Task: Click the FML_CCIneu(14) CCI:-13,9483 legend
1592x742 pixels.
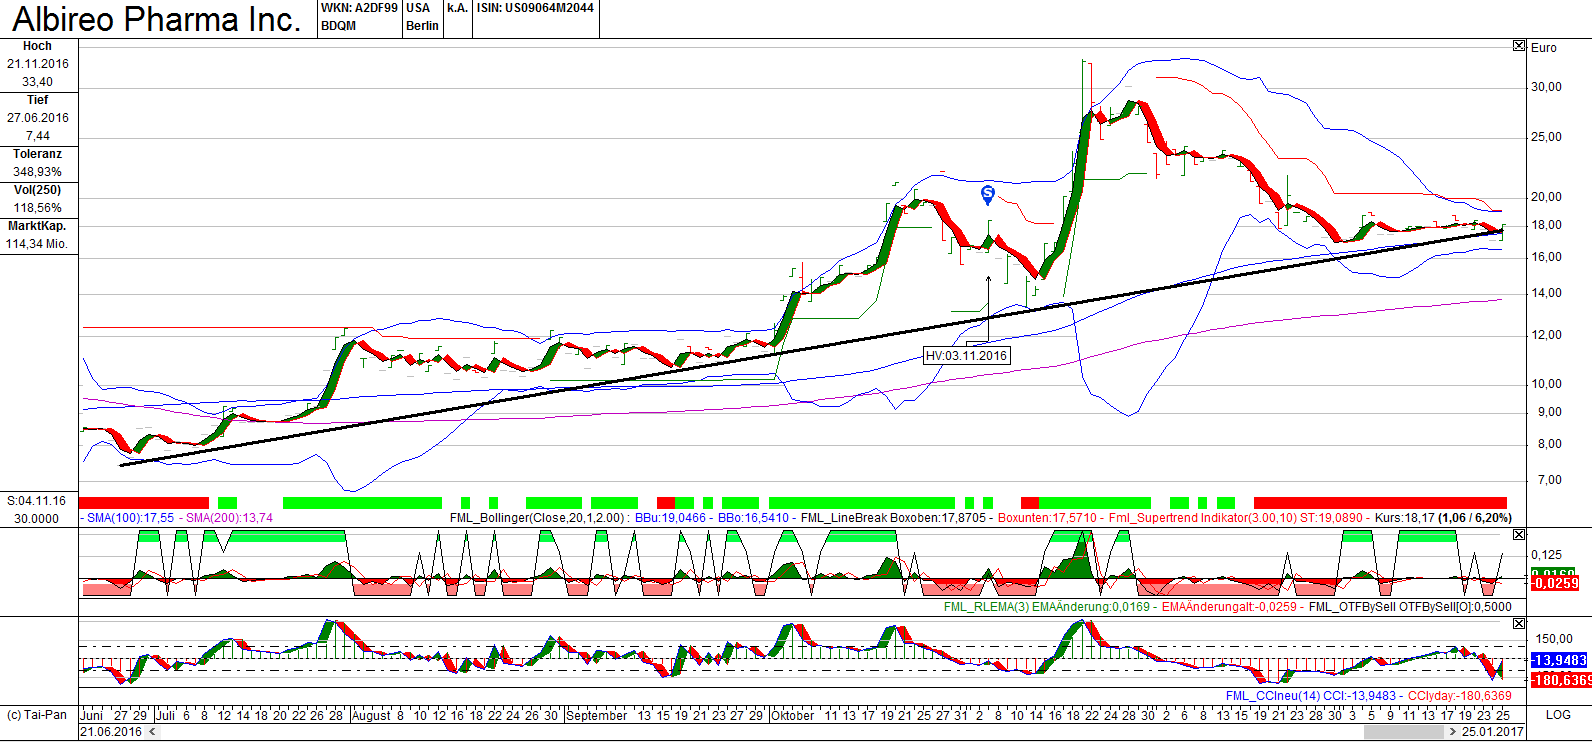Action: (x=1312, y=696)
